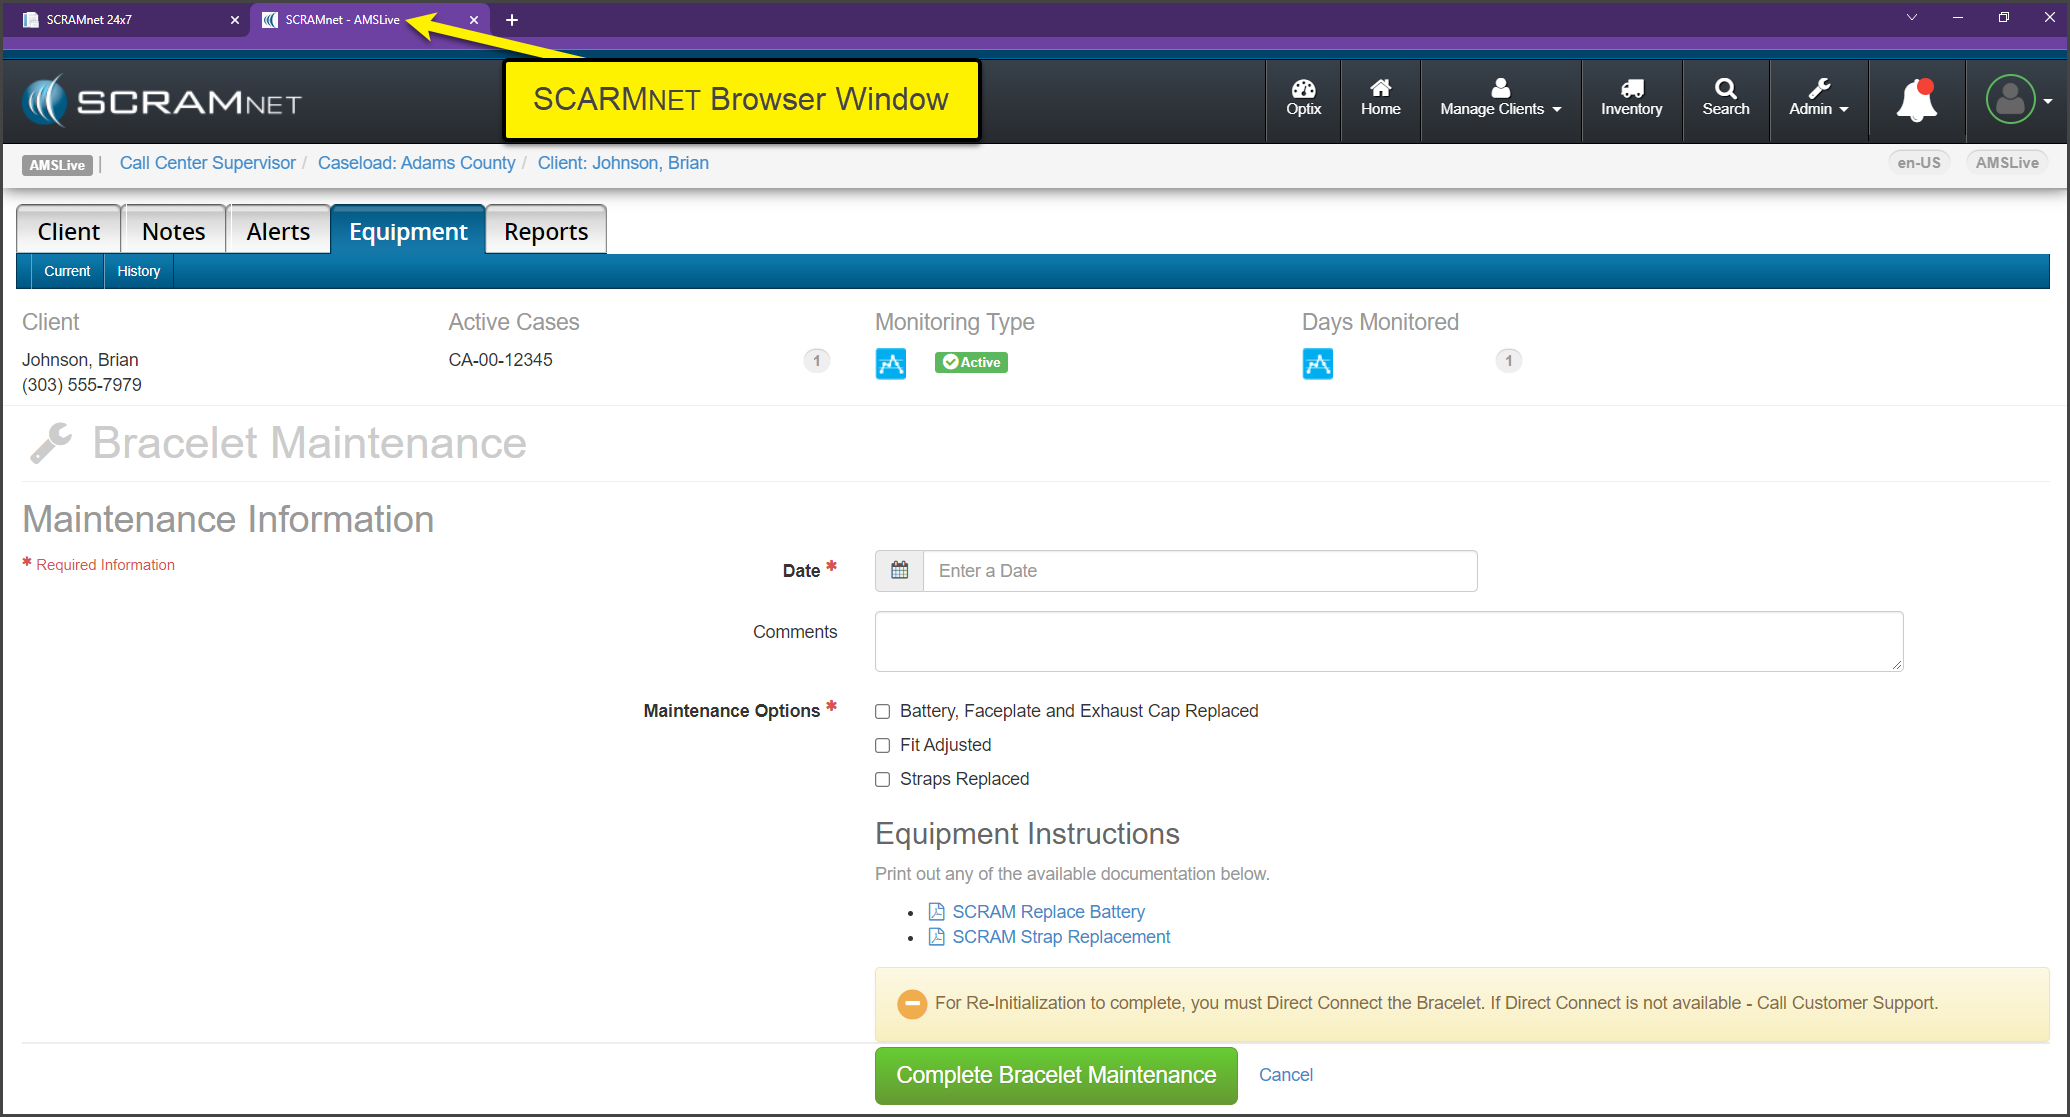Open a new browser tab

[512, 20]
